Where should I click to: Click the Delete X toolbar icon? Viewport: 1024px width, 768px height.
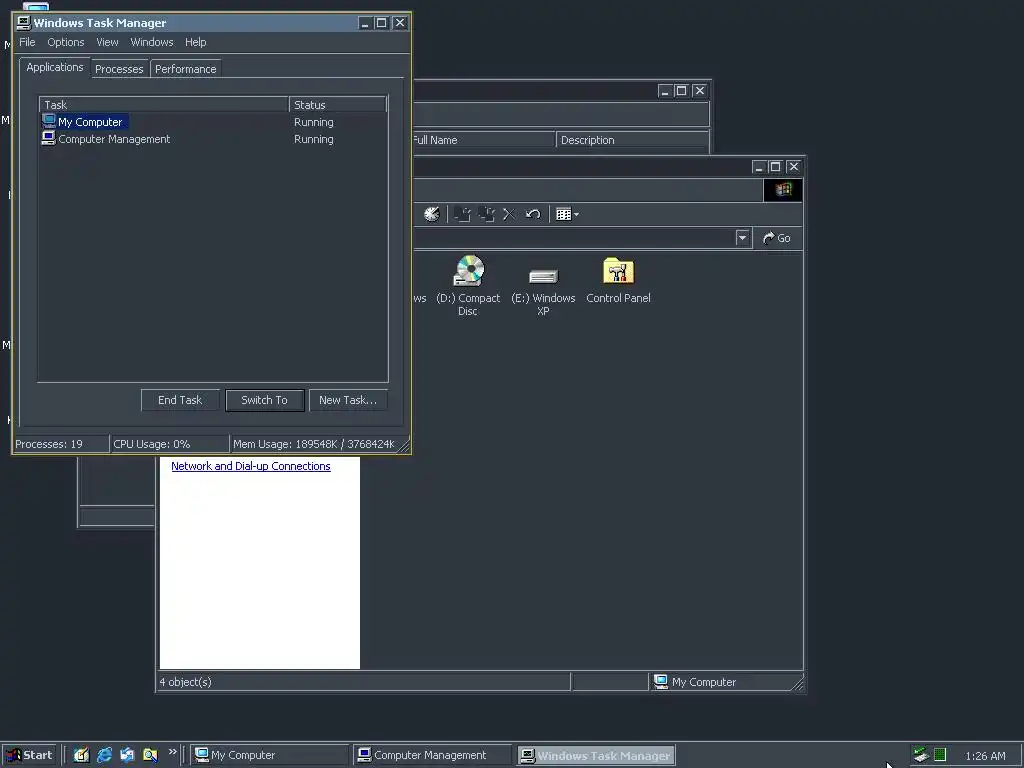509,214
